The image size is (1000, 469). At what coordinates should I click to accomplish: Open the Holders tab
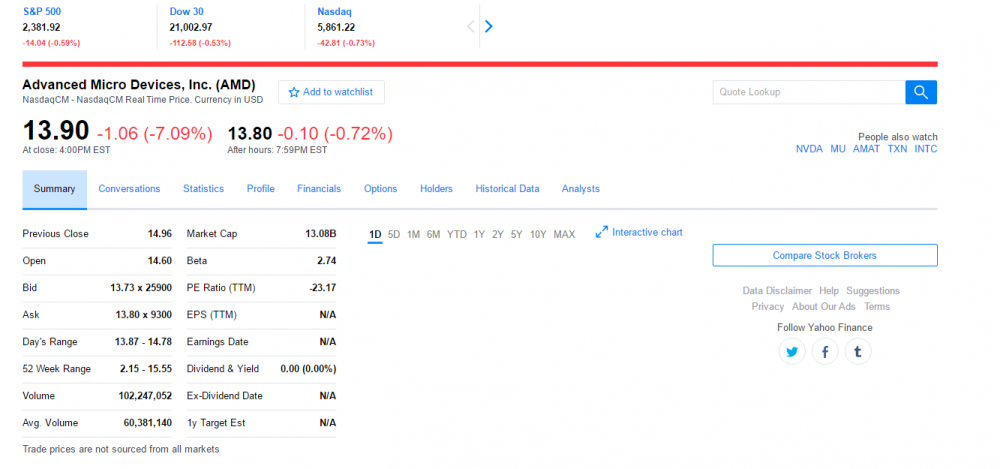pos(436,189)
